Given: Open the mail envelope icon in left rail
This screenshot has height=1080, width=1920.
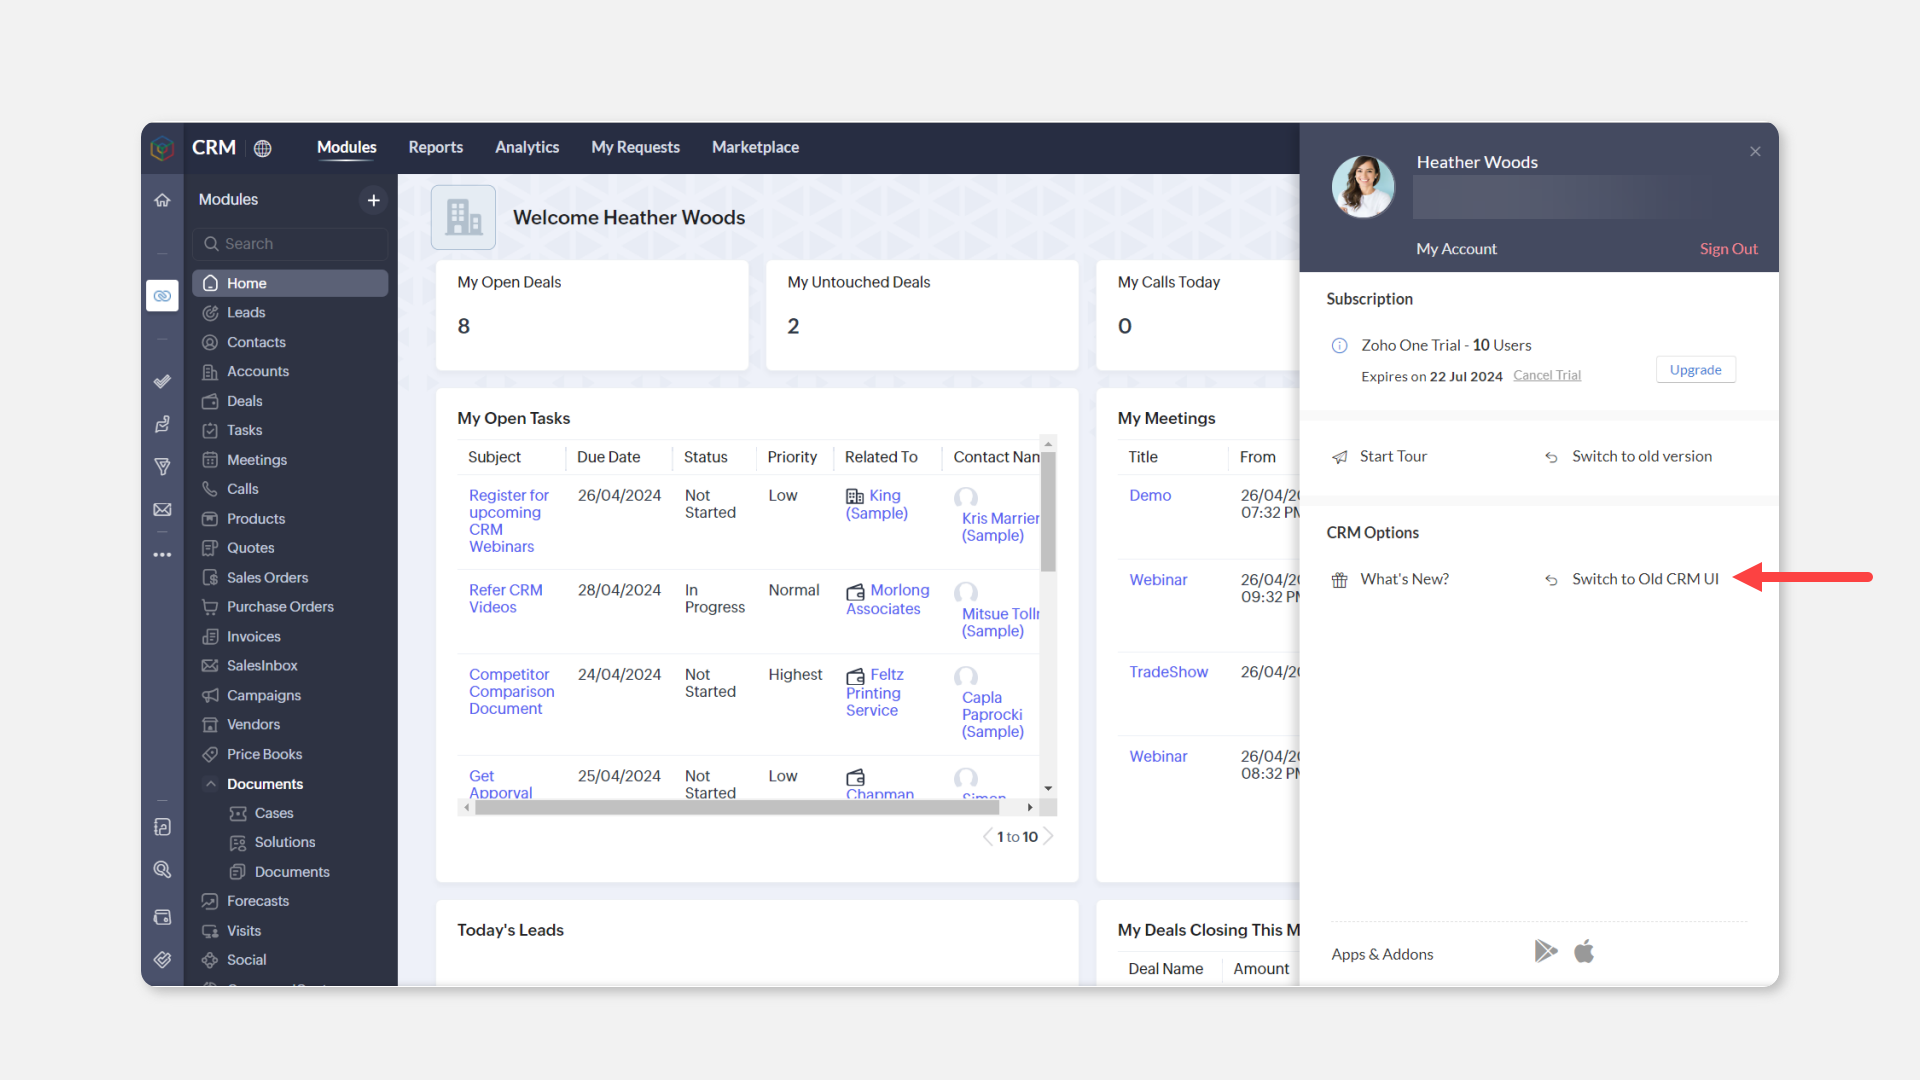Looking at the screenshot, I should click(162, 510).
